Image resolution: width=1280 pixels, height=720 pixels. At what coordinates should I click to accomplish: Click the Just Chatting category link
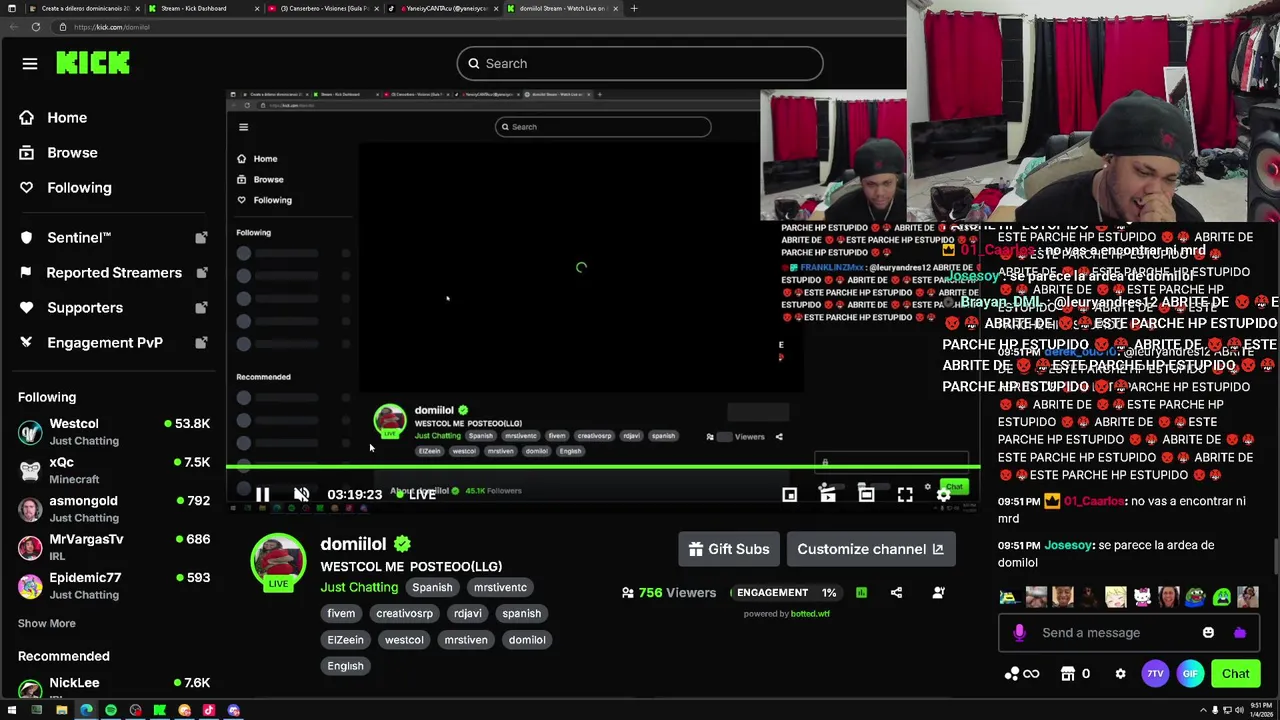point(359,587)
